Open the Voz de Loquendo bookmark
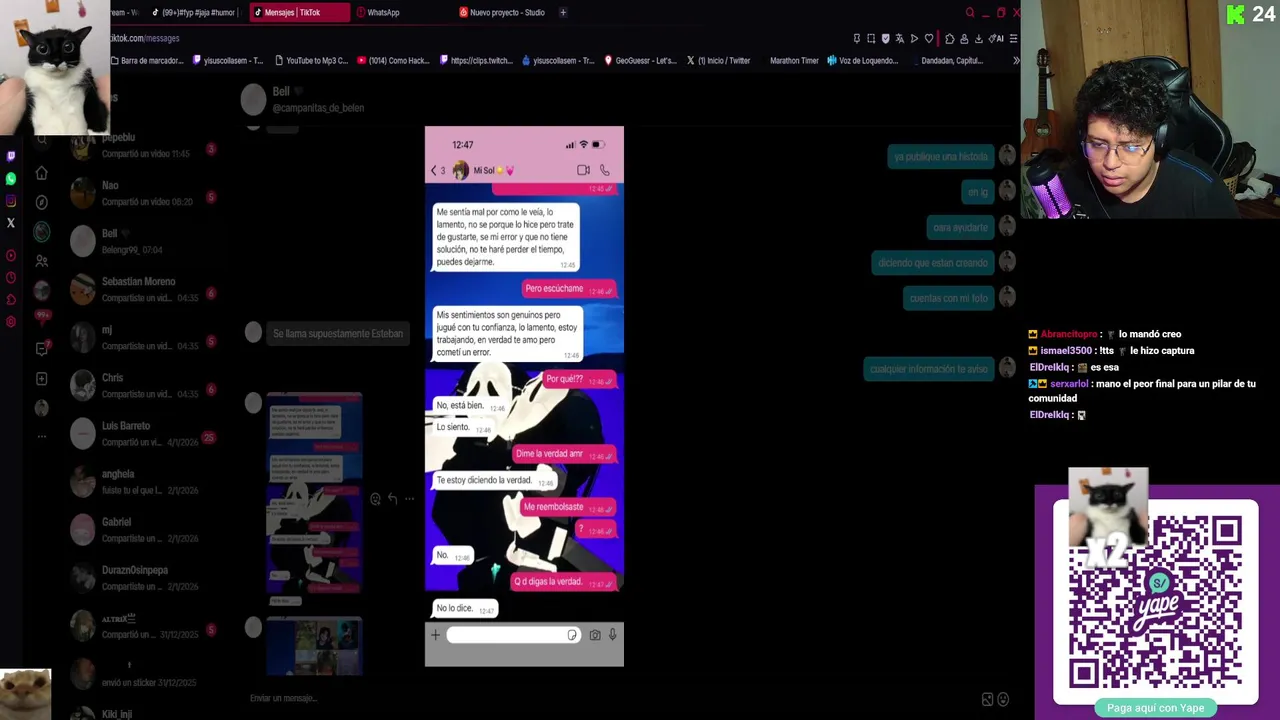Image resolution: width=1280 pixels, height=720 pixels. pos(862,60)
